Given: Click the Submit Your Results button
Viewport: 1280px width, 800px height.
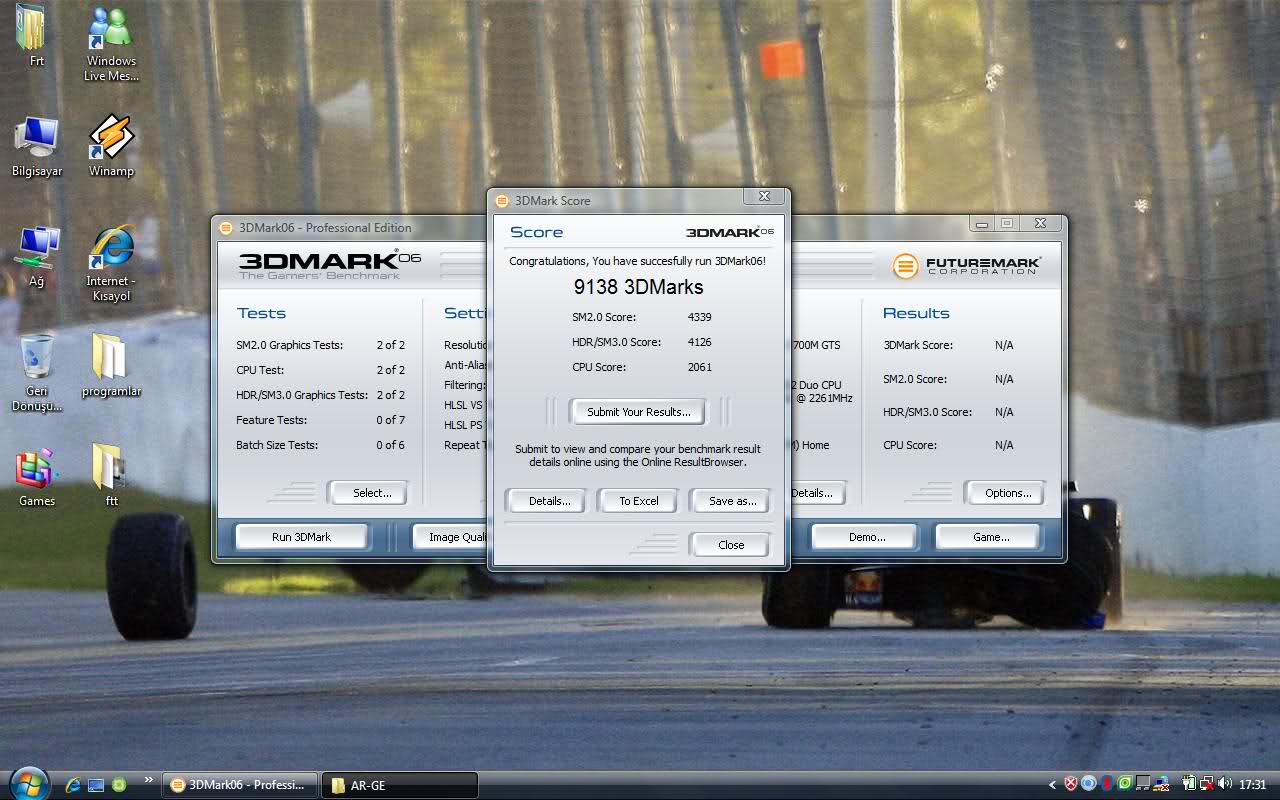Looking at the screenshot, I should [638, 412].
